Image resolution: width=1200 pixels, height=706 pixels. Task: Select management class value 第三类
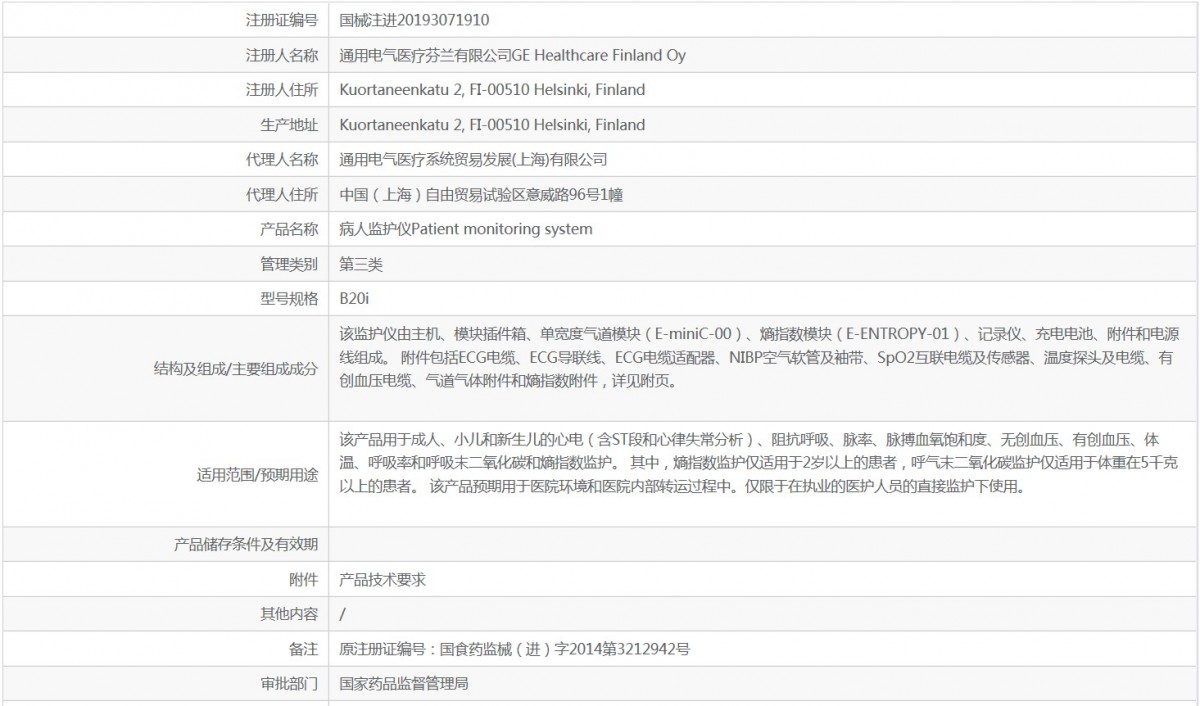(361, 264)
